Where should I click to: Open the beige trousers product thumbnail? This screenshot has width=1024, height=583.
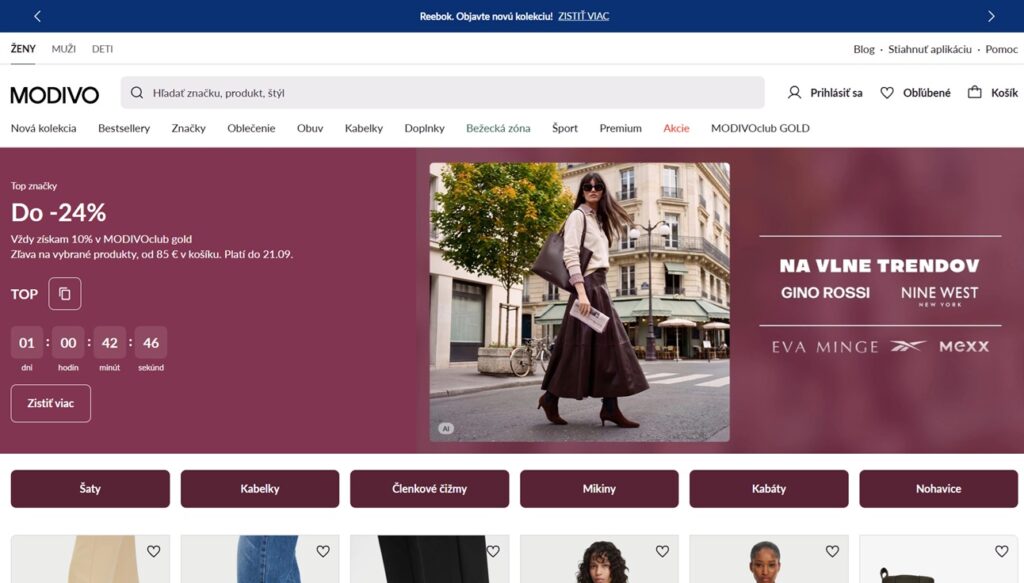[x=90, y=559]
